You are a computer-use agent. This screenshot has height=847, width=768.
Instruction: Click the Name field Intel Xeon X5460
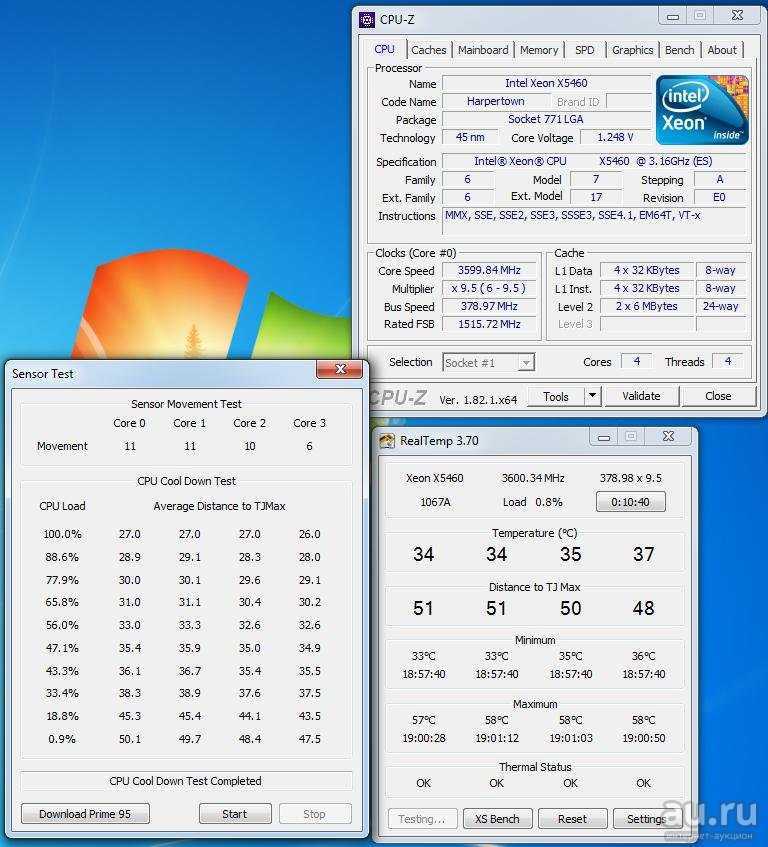pyautogui.click(x=547, y=83)
